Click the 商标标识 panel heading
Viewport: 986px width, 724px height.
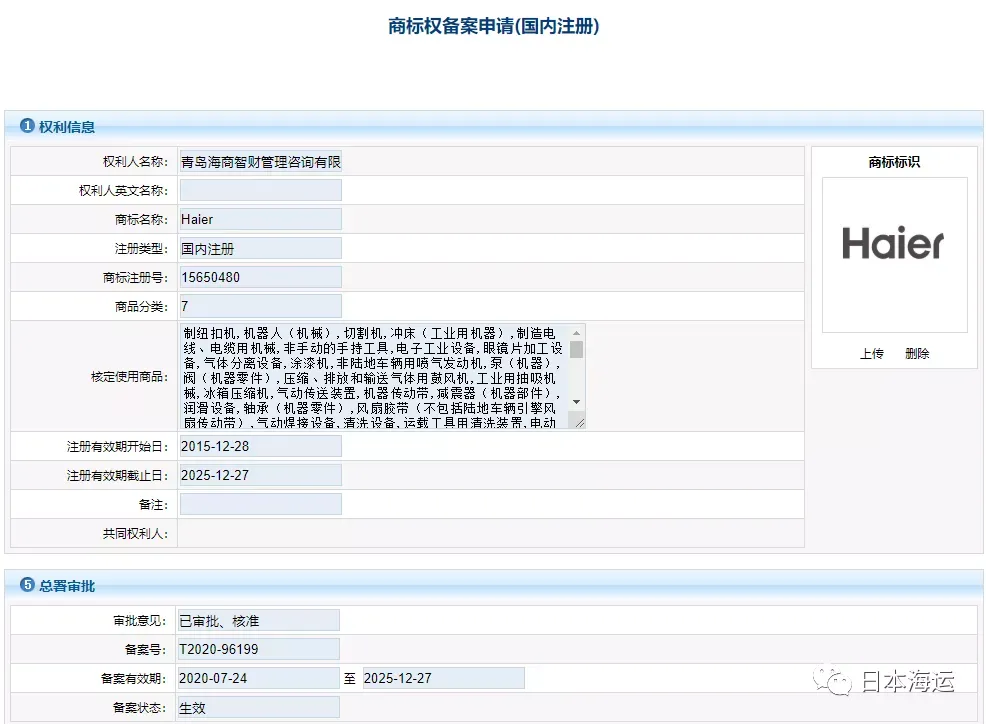click(894, 162)
